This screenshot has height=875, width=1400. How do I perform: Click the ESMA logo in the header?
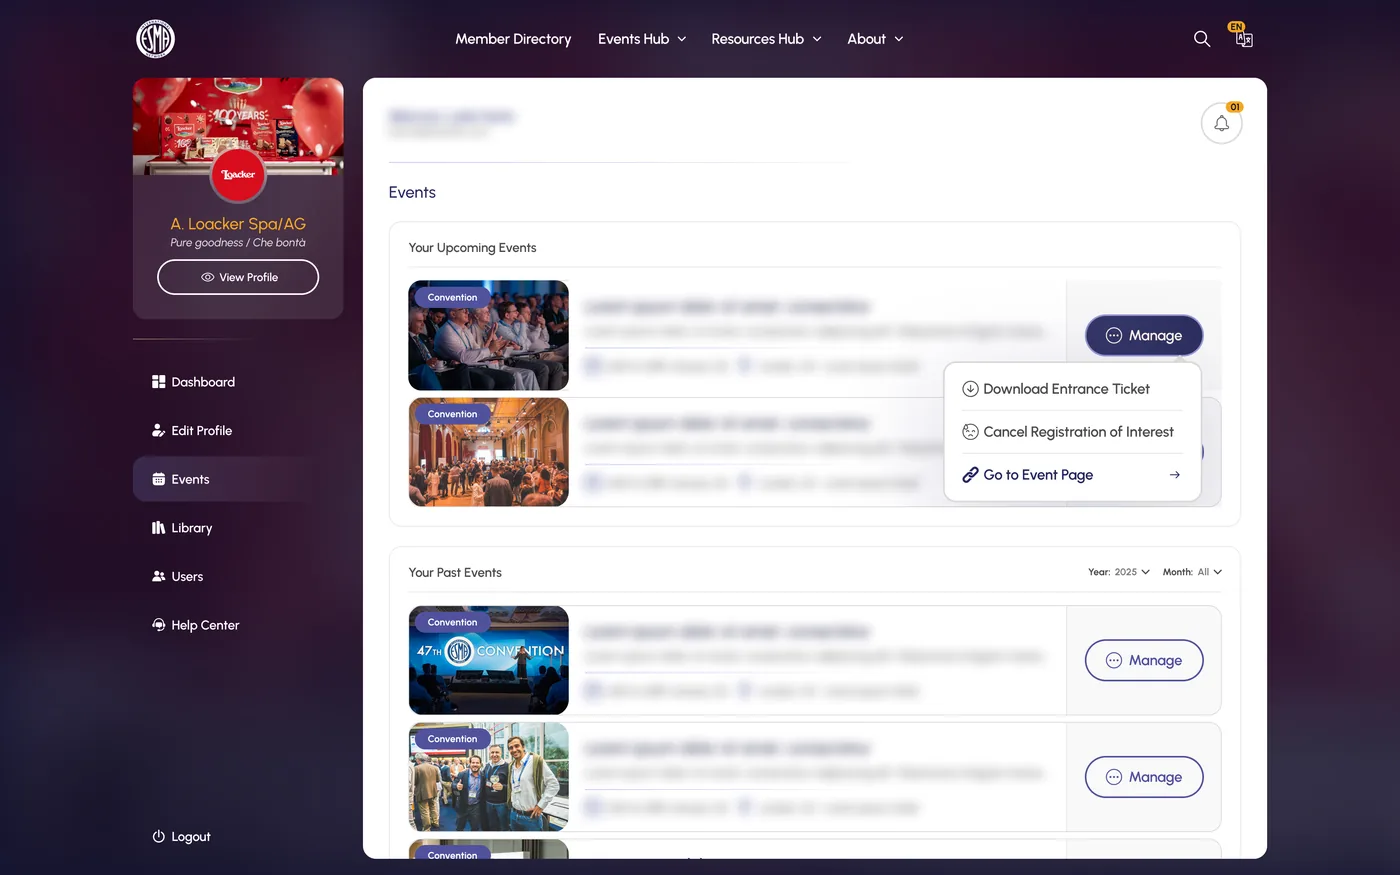155,39
